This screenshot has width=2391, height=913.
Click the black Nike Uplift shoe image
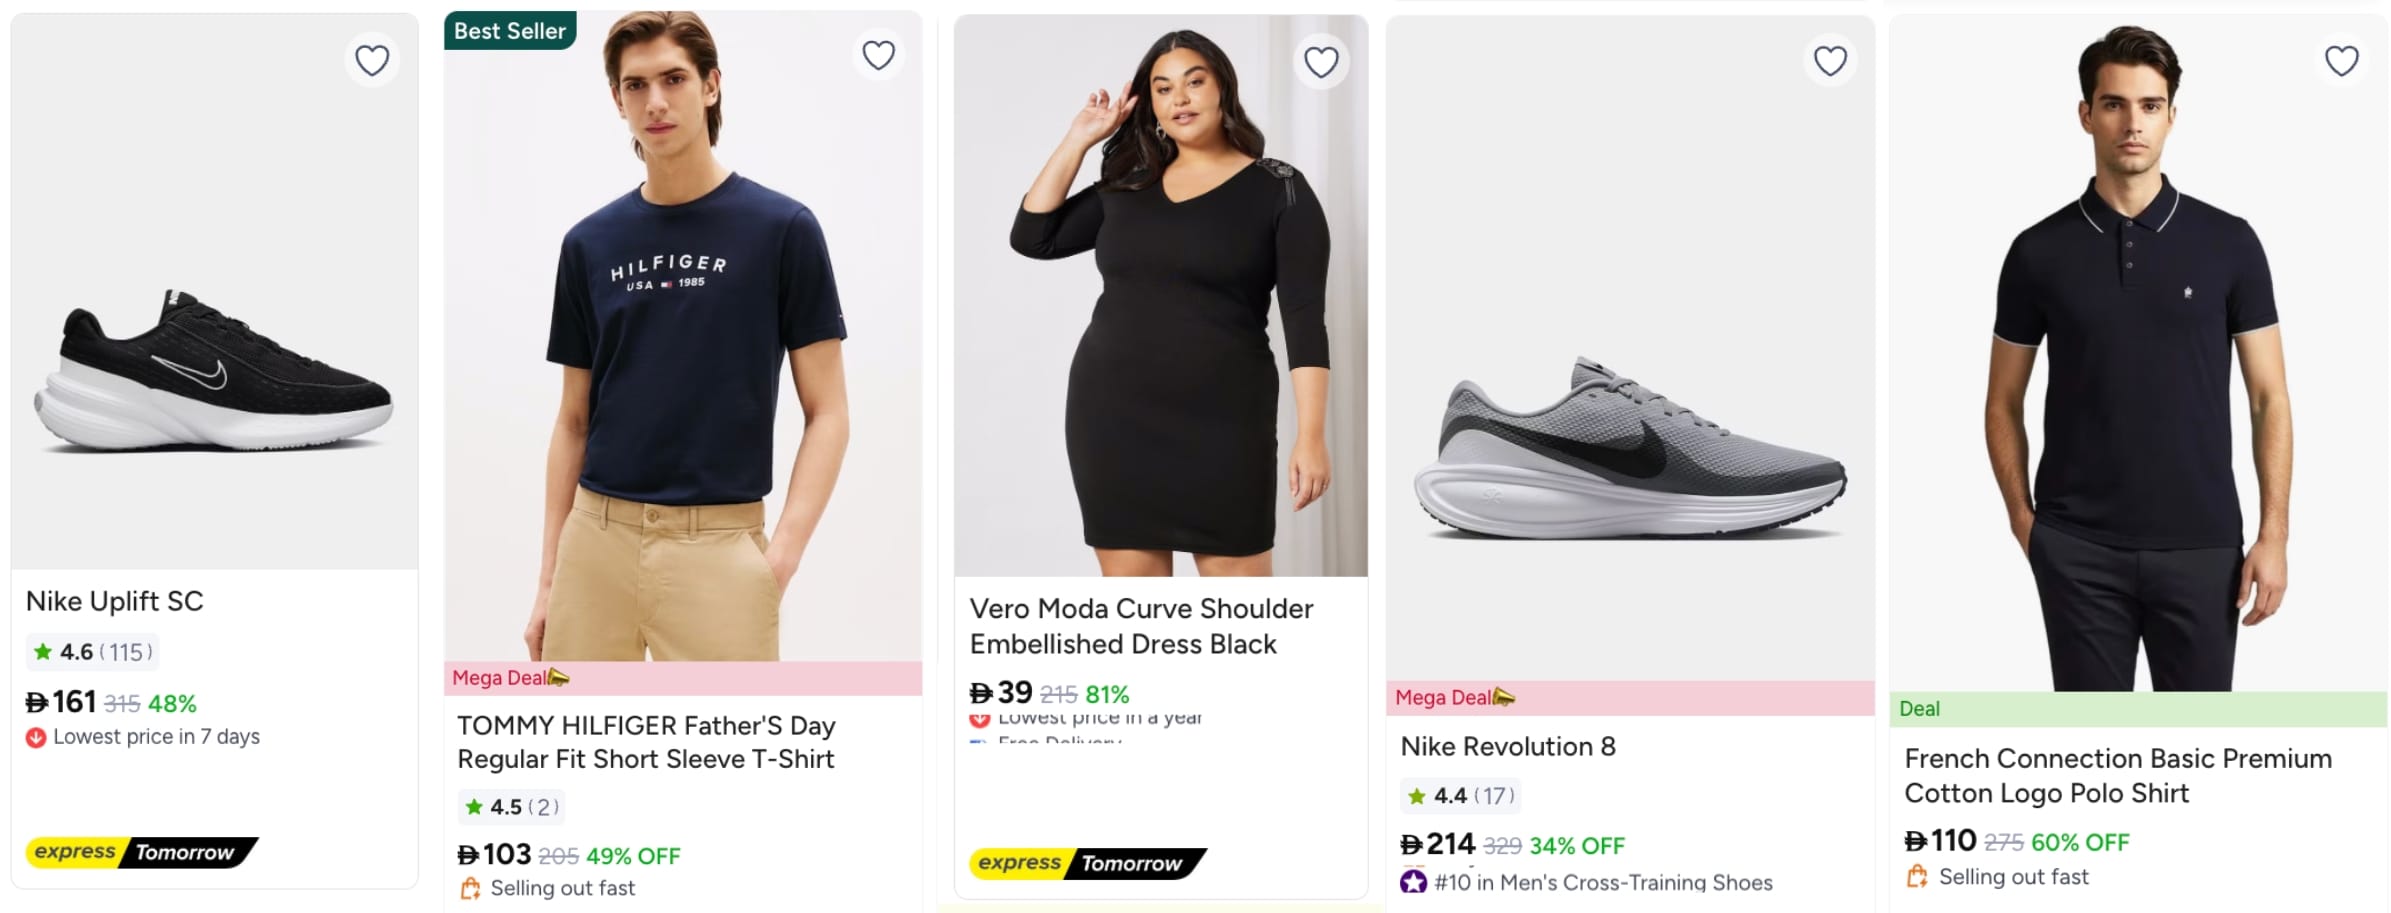214,375
